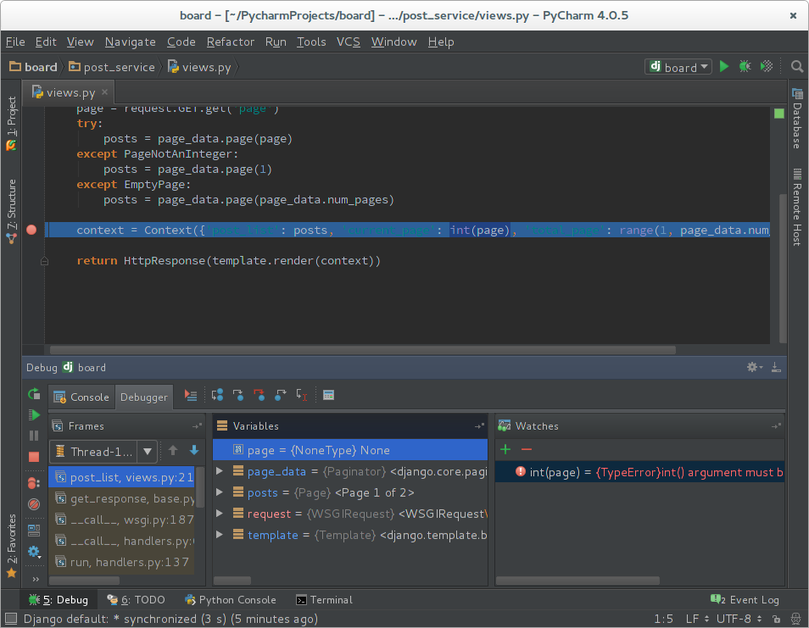This screenshot has width=809, height=628.
Task: Add a new watch with plus icon
Action: coord(506,449)
